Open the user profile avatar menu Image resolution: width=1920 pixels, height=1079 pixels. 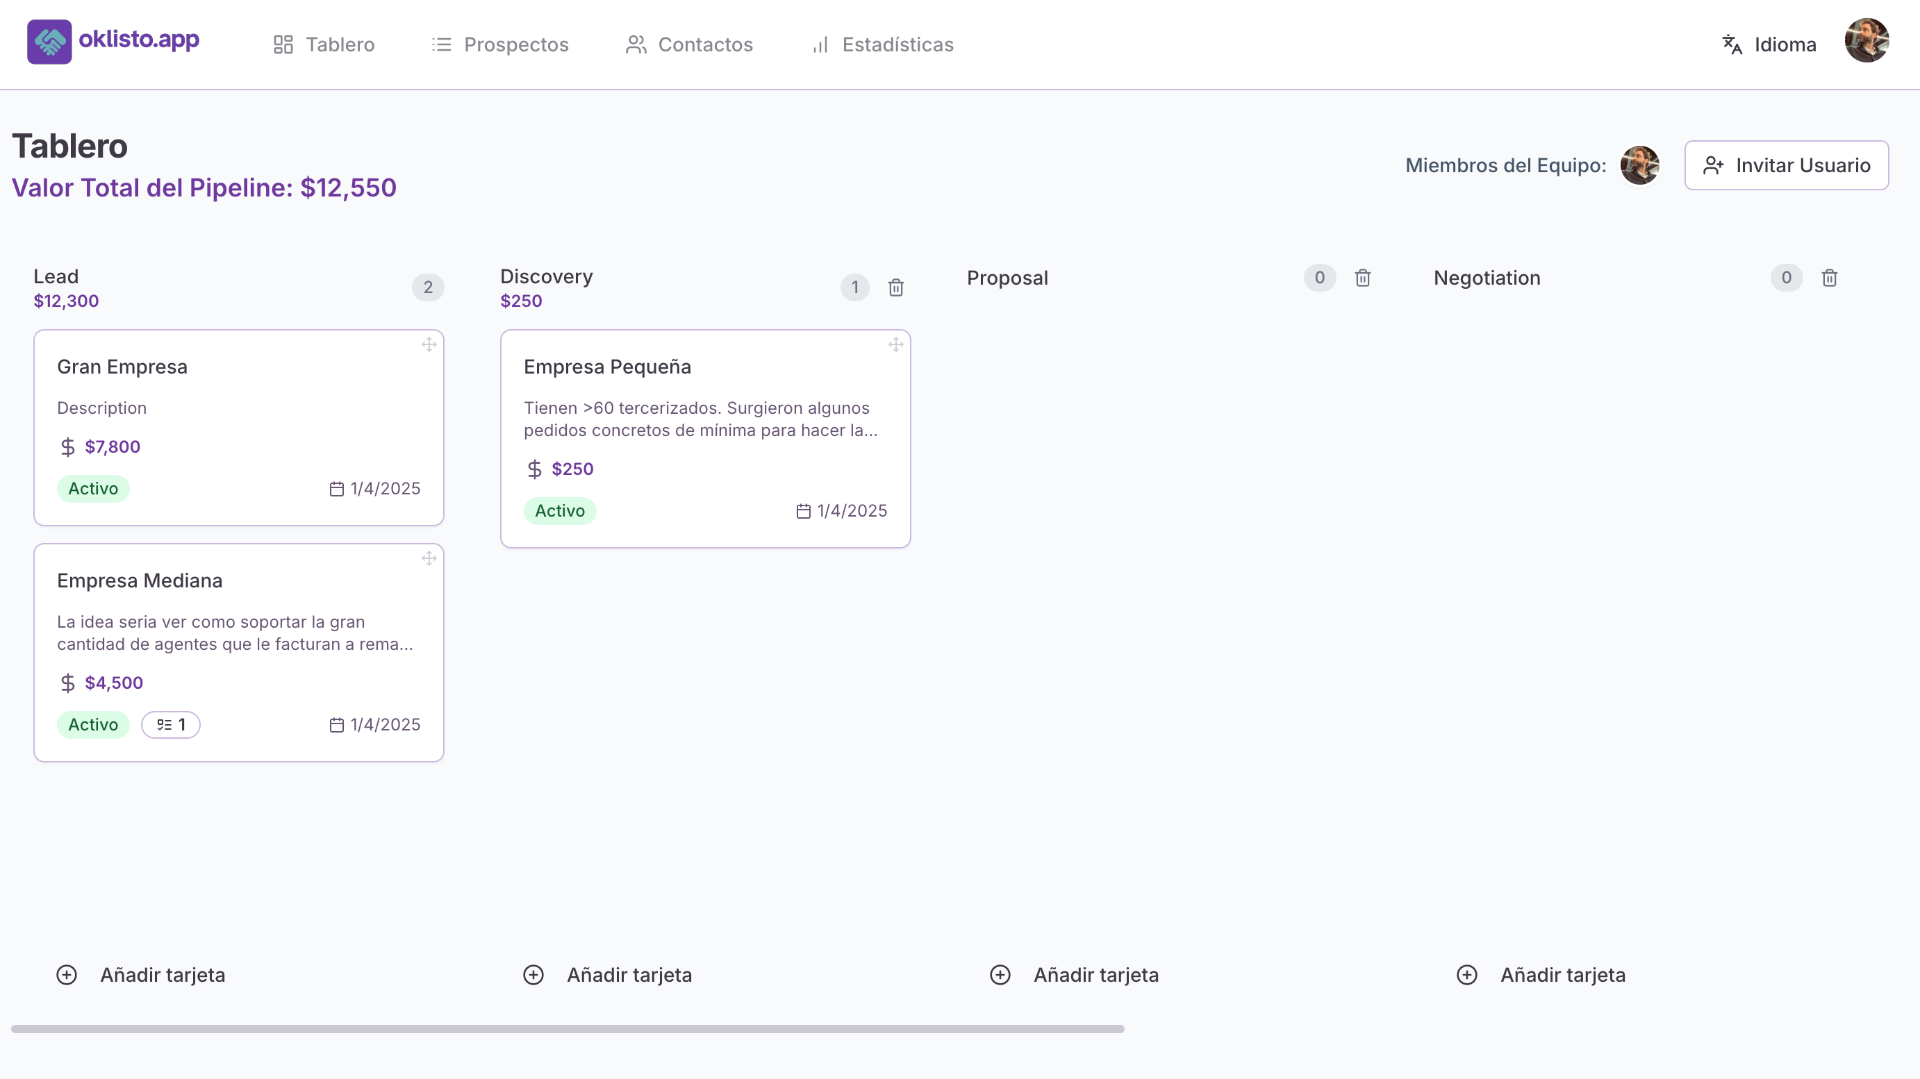coord(1867,41)
